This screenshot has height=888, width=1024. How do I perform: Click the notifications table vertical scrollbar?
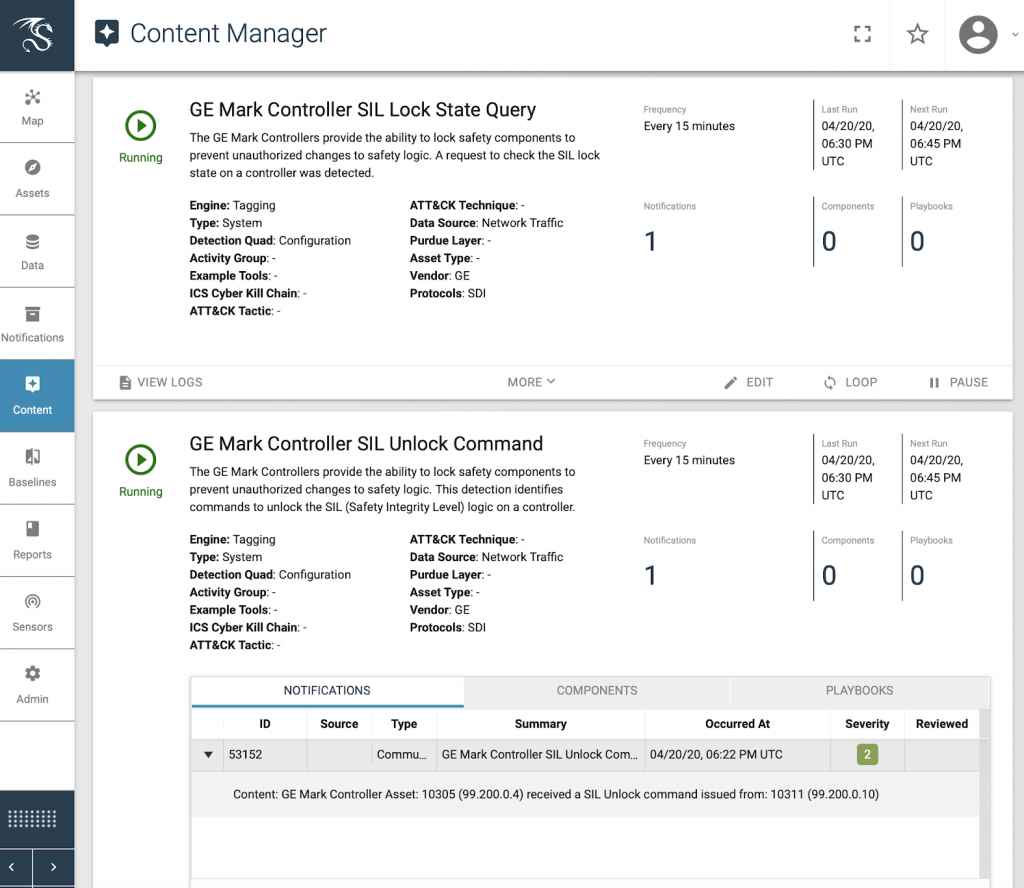(x=984, y=793)
